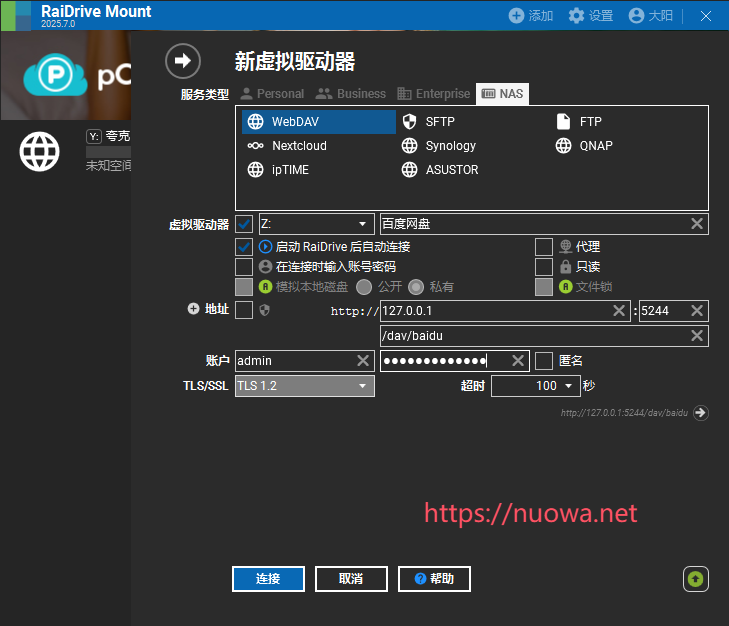Click the pCloud banner thumbnail
Image resolution: width=729 pixels, height=626 pixels.
pyautogui.click(x=66, y=75)
